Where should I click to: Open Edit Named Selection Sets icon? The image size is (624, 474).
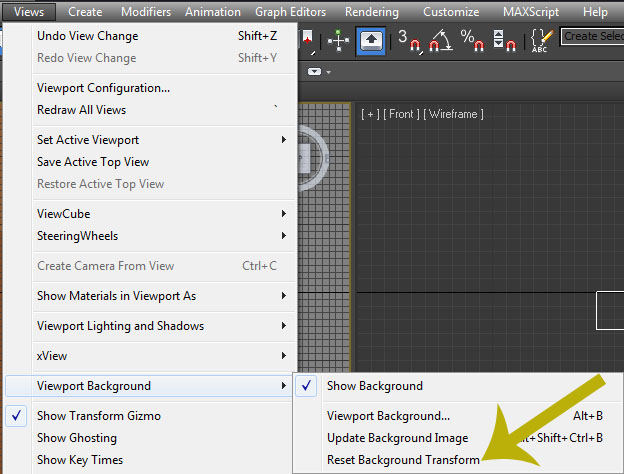pos(542,40)
